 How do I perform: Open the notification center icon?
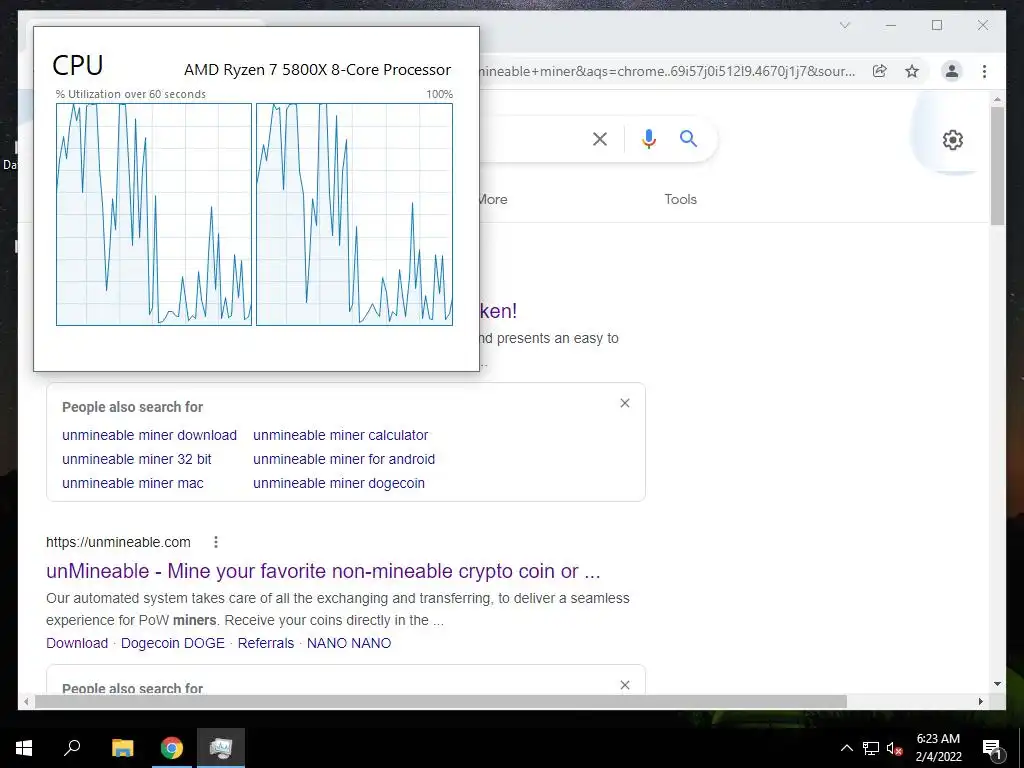(x=991, y=748)
